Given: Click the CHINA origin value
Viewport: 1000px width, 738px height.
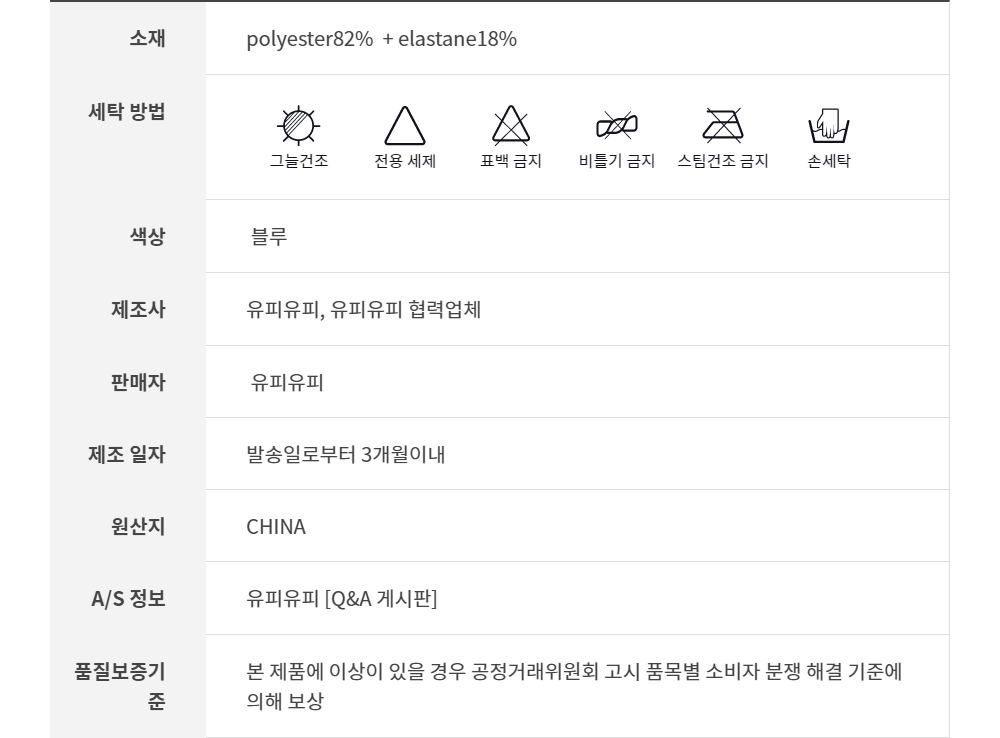Looking at the screenshot, I should [276, 527].
